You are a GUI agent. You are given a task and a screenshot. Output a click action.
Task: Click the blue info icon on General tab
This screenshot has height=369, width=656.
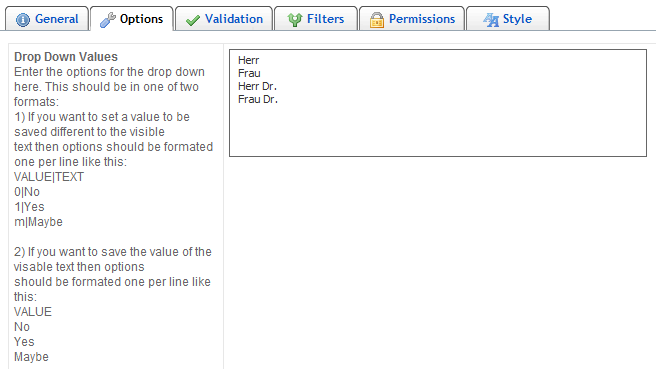click(x=23, y=20)
